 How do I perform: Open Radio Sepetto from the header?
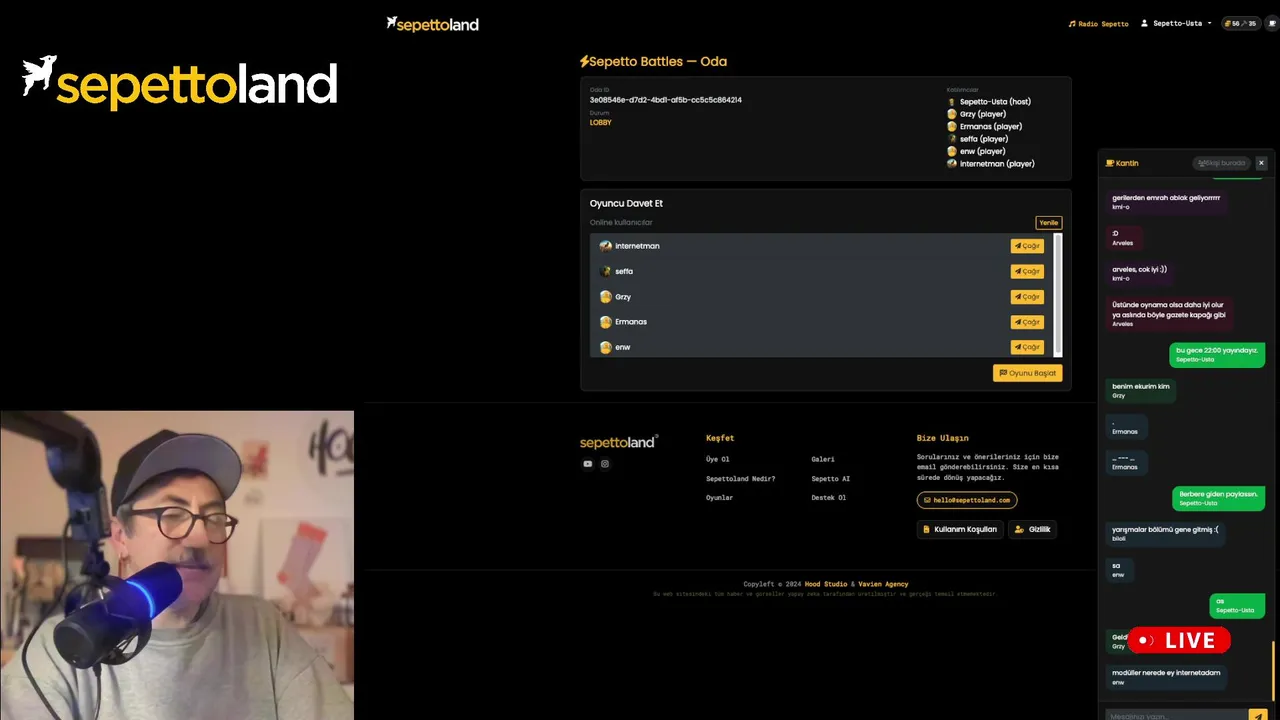click(1098, 23)
